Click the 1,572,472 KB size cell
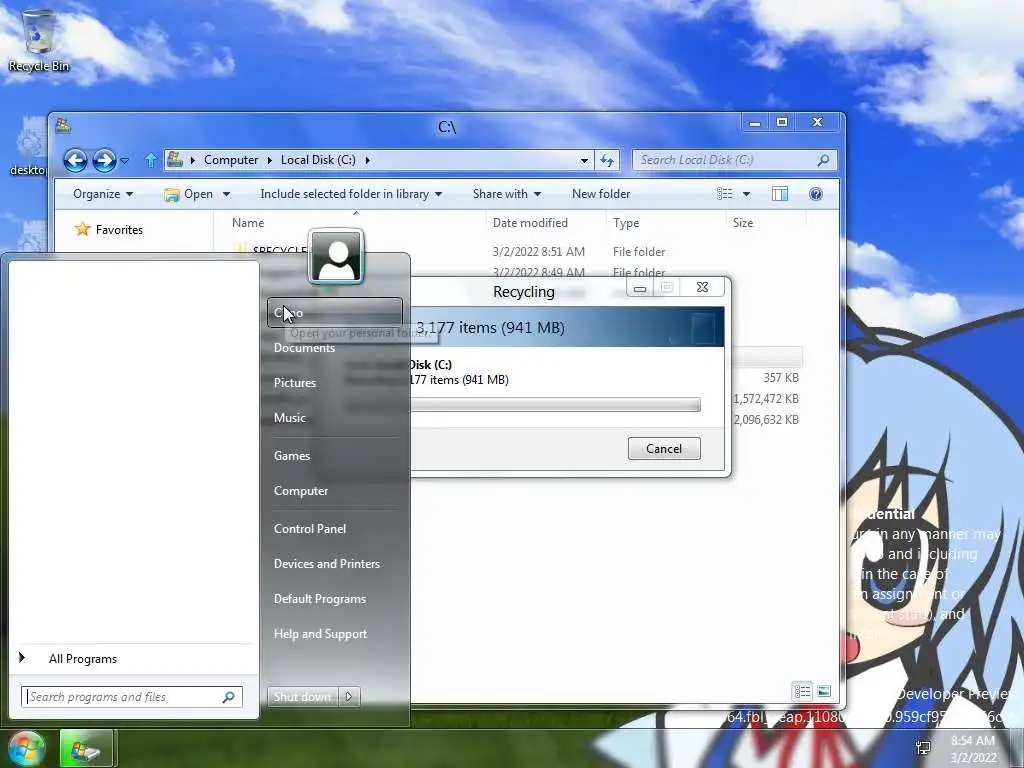Image resolution: width=1024 pixels, height=768 pixels. (765, 398)
